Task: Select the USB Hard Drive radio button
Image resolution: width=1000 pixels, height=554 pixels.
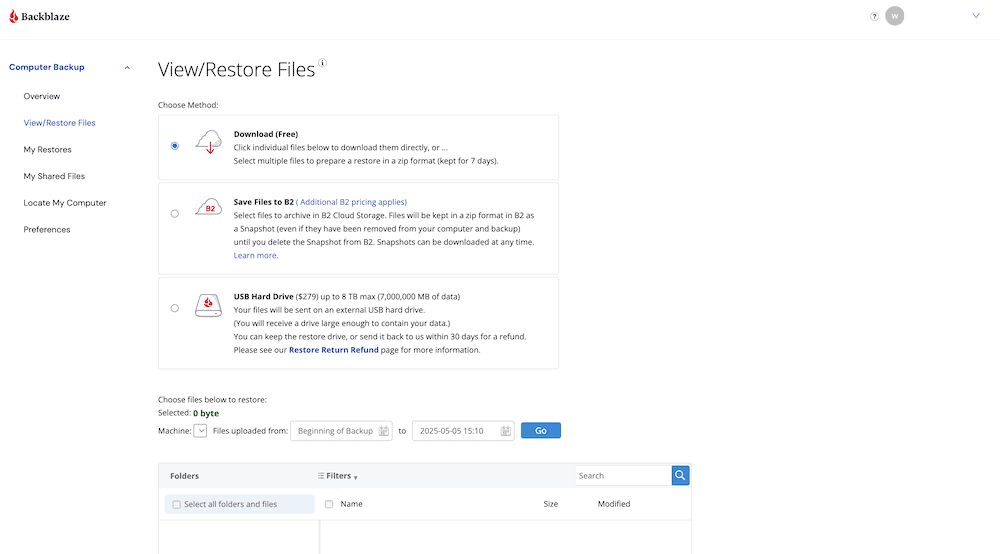Action: pyautogui.click(x=175, y=309)
